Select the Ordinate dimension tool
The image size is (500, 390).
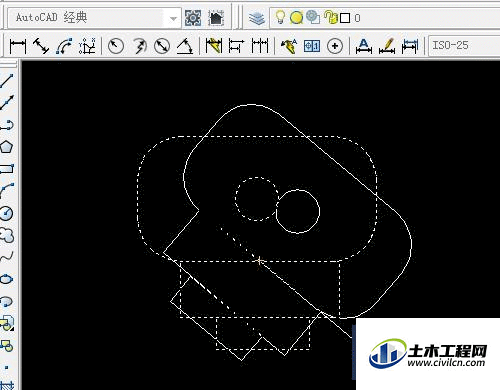coord(87,46)
